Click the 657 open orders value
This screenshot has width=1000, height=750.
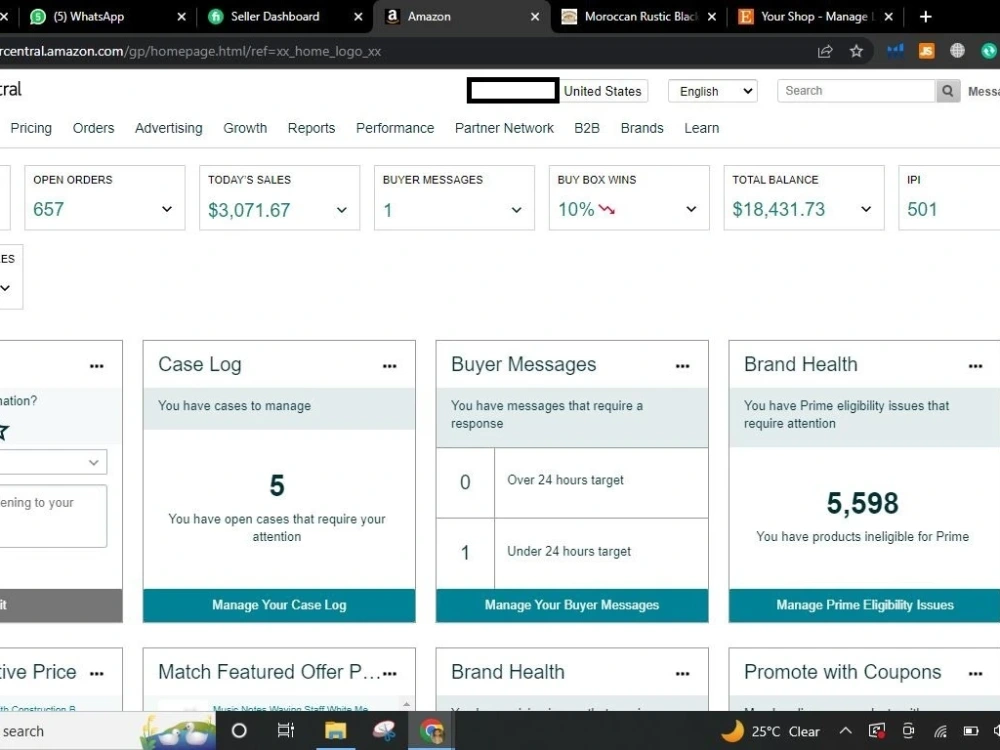click(48, 209)
